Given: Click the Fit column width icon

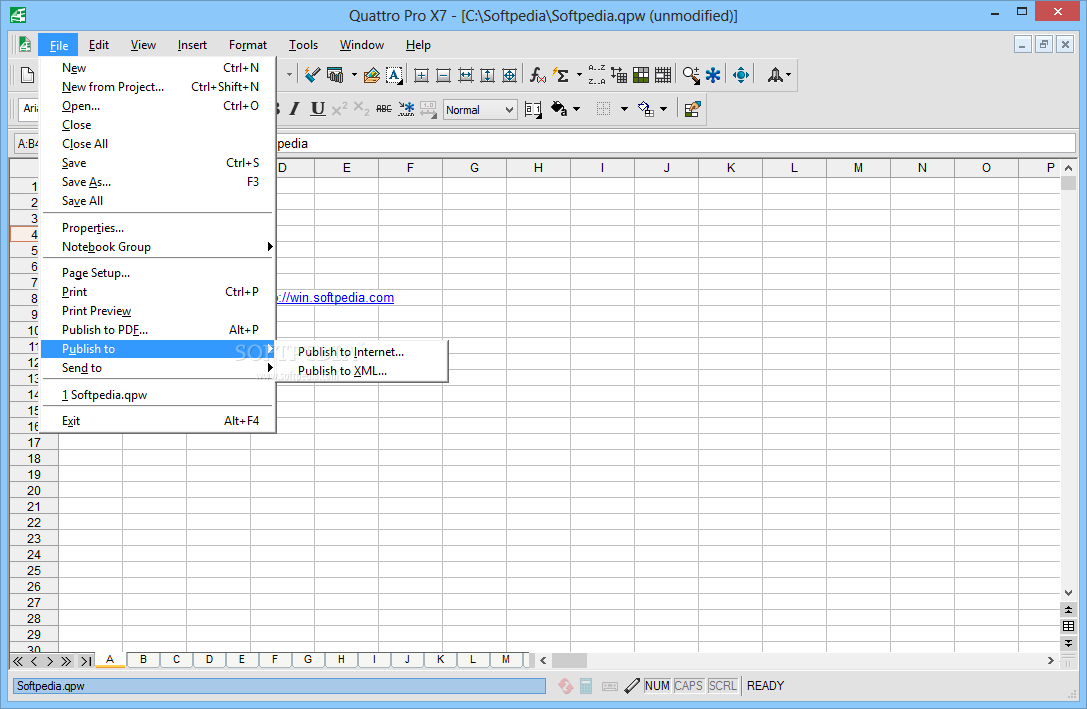Looking at the screenshot, I should [466, 75].
